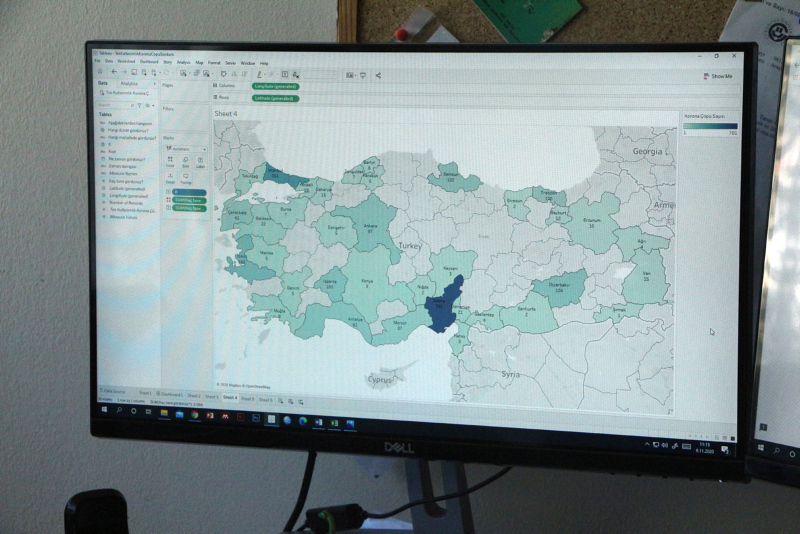This screenshot has width=800, height=534.
Task: Go to the Data Source tab
Action: pyautogui.click(x=113, y=393)
